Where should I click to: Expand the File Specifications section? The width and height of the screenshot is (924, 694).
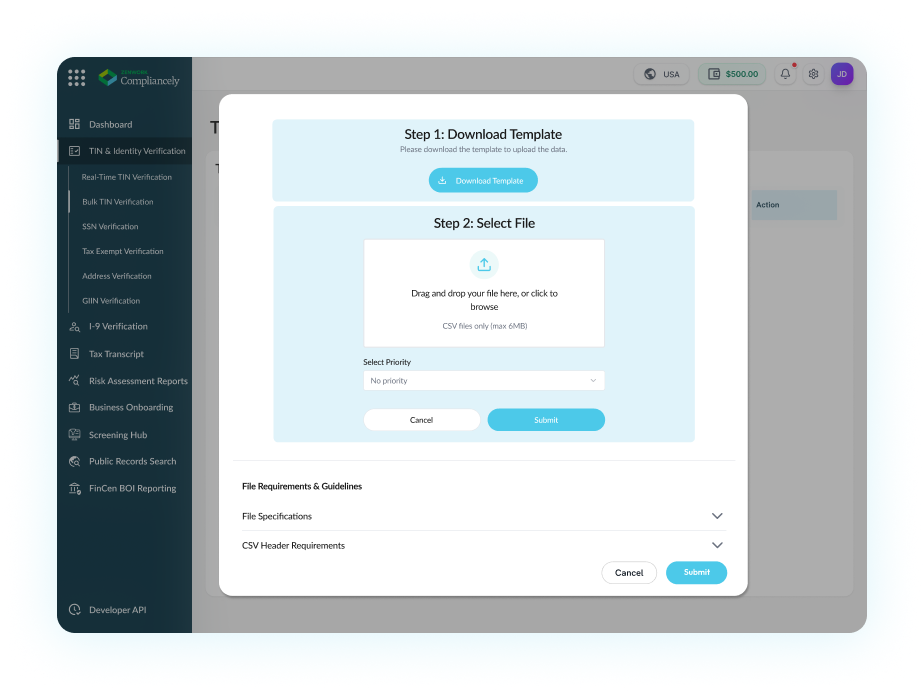716,516
